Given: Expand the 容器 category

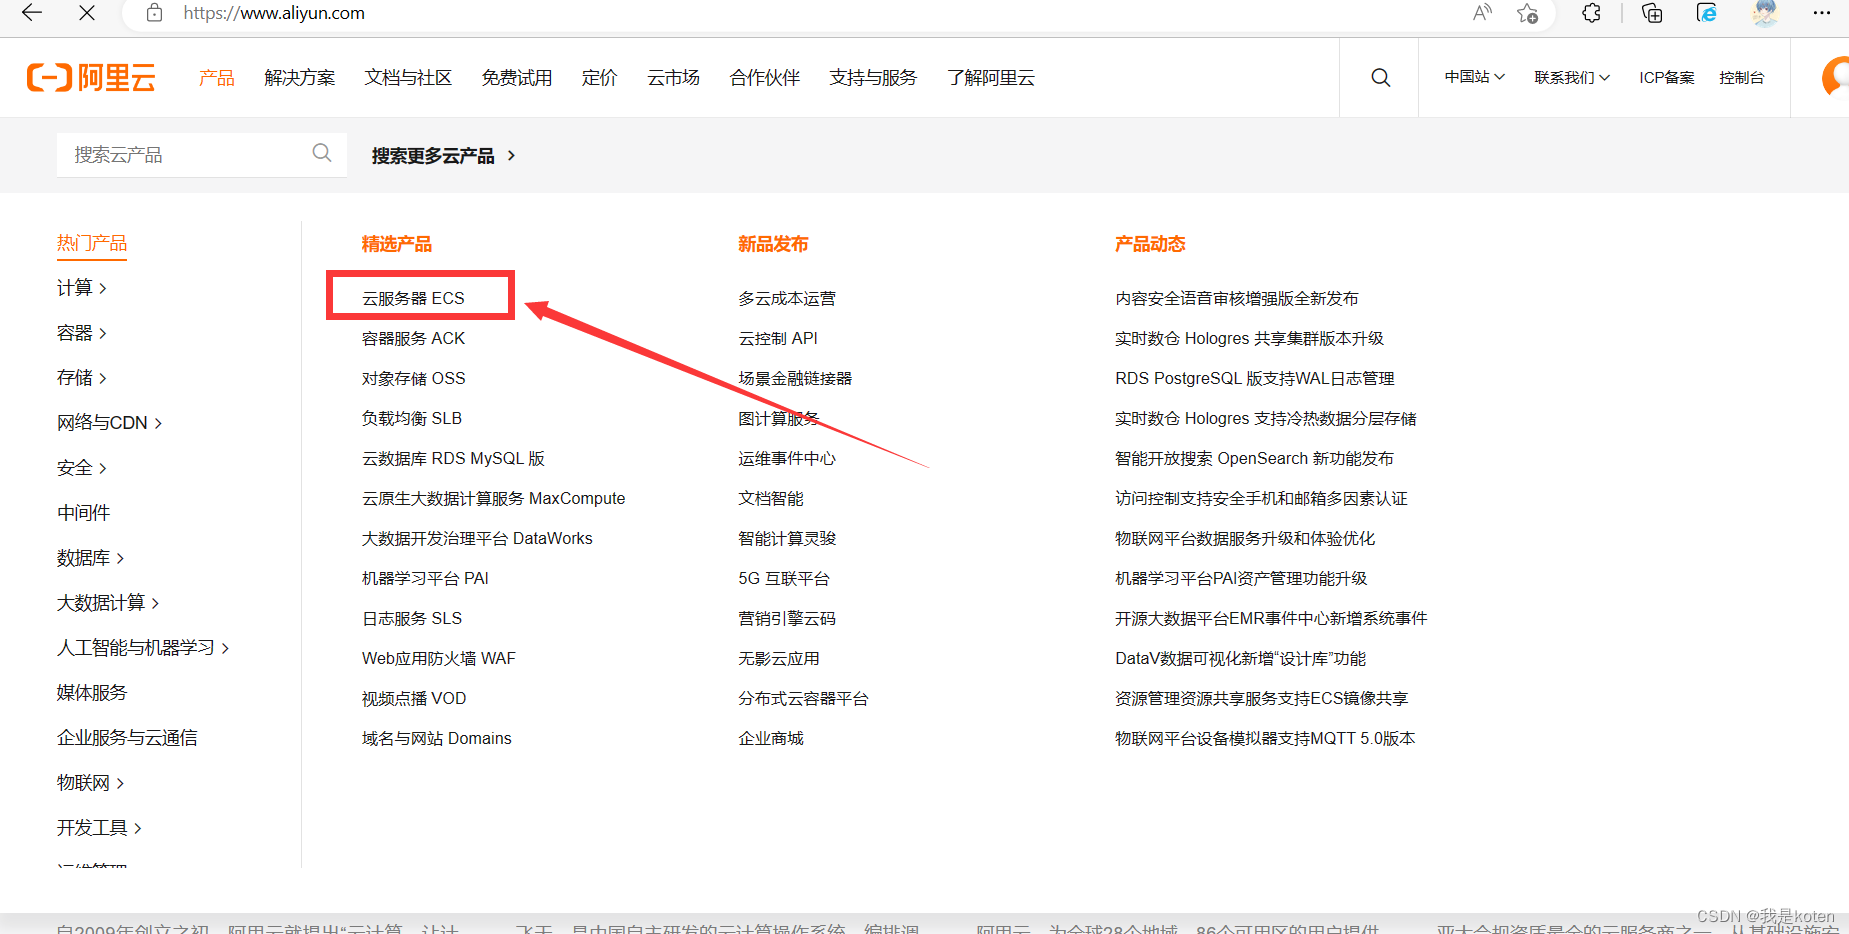Looking at the screenshot, I should click(x=82, y=333).
